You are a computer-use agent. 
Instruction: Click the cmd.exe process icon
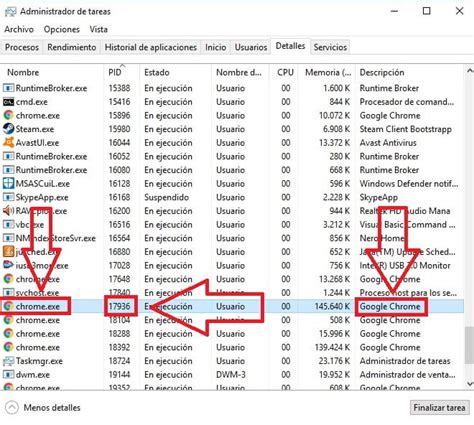[x=8, y=102]
